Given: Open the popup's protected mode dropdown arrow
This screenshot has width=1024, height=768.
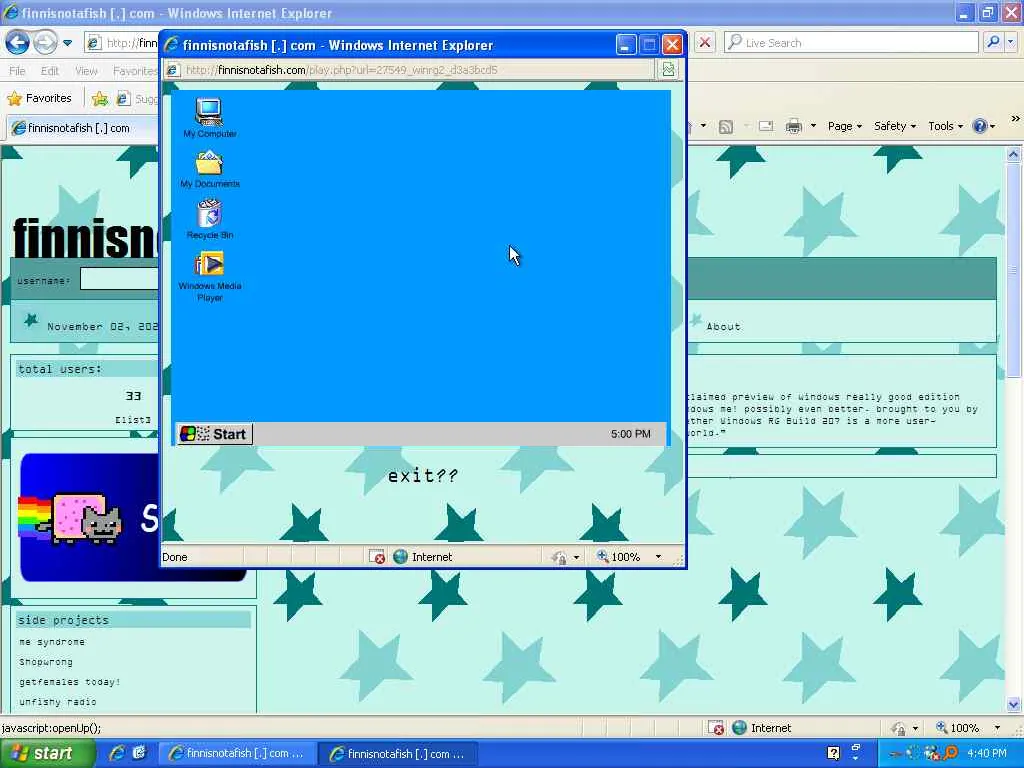Looking at the screenshot, I should [x=576, y=558].
